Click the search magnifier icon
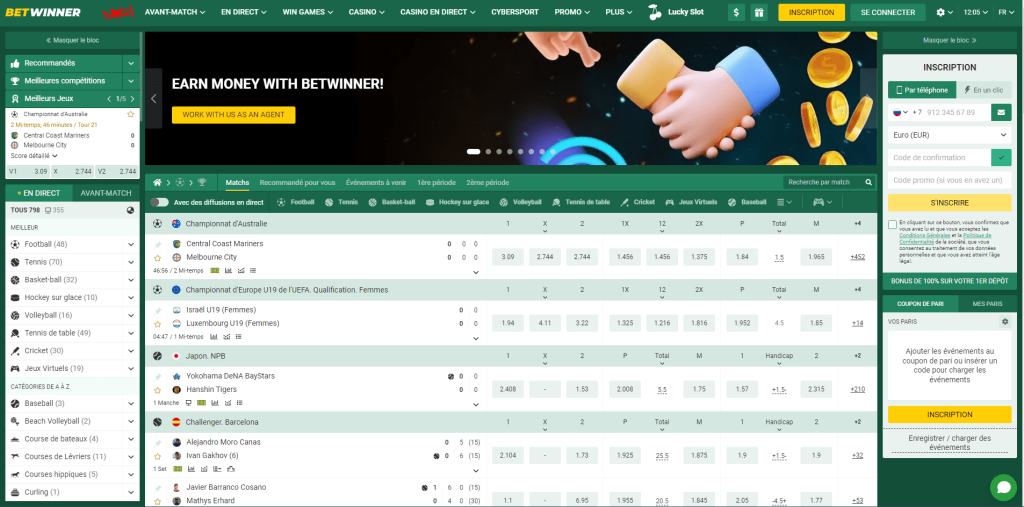Viewport: 1024px width, 507px height. pos(869,182)
